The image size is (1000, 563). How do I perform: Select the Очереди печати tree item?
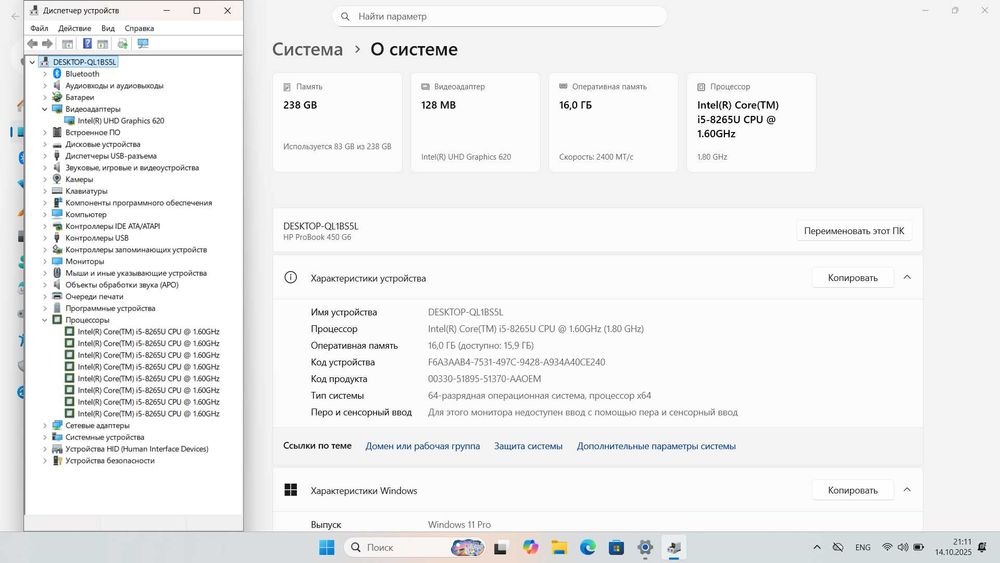94,296
